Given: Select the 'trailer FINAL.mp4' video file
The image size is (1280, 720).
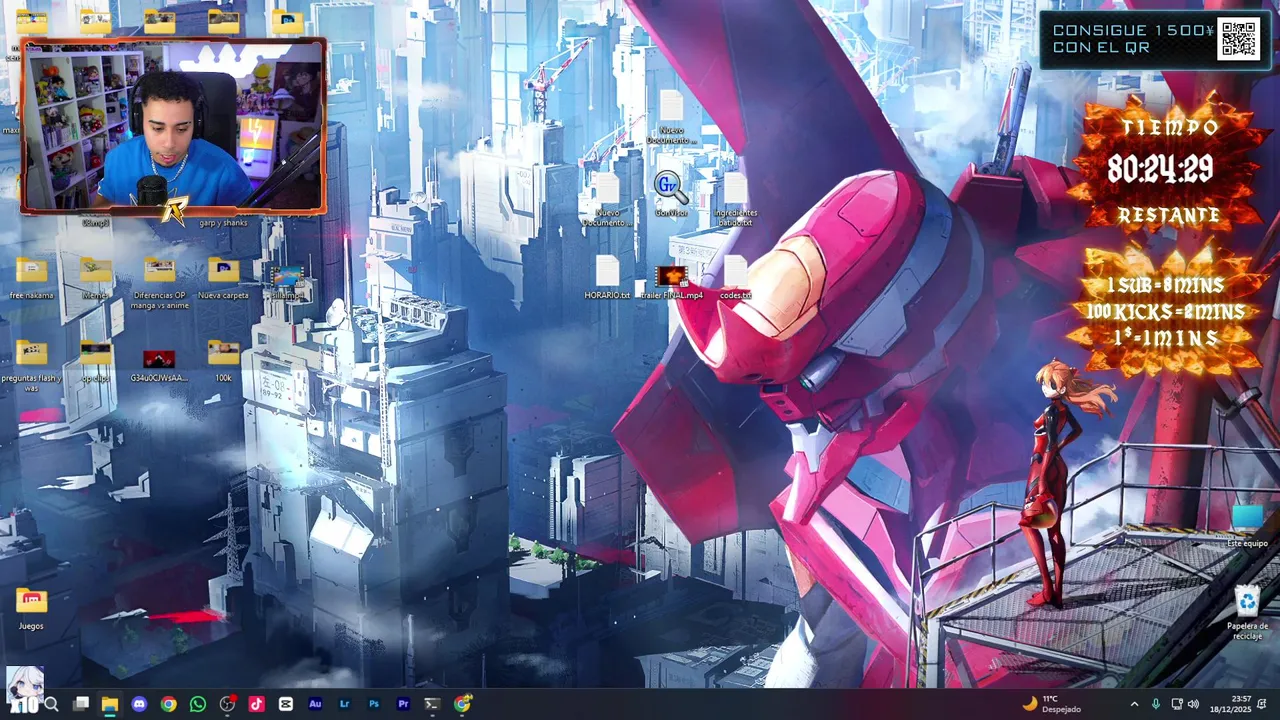Looking at the screenshot, I should tap(672, 282).
